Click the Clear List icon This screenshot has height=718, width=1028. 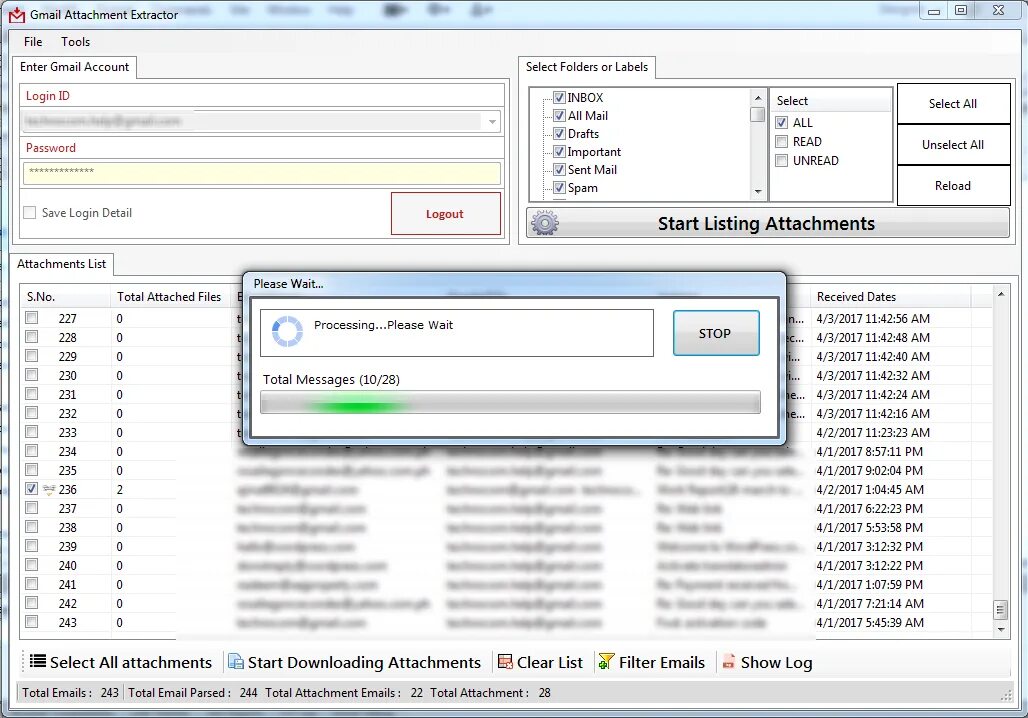point(505,662)
